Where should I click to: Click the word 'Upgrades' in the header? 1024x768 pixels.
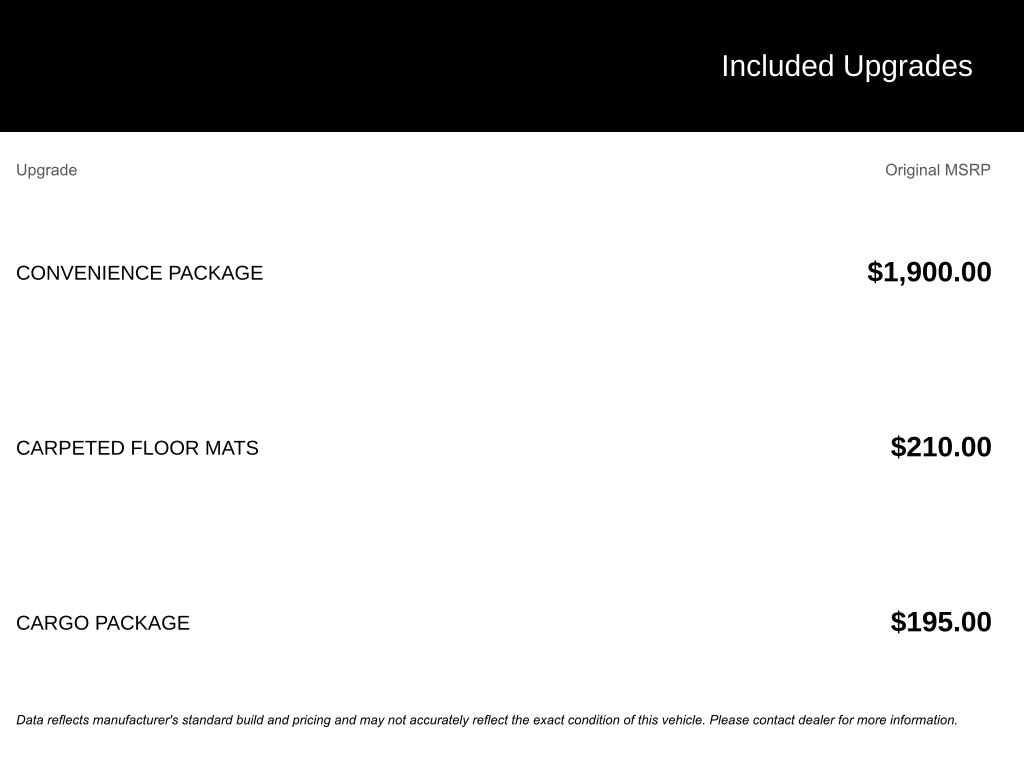point(907,66)
